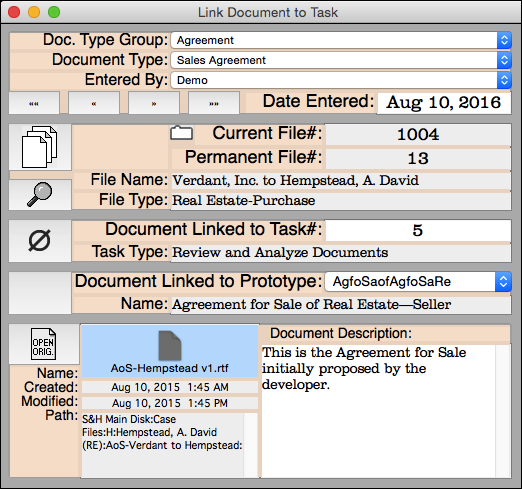Click the Document Linked to Task# field
The image size is (522, 489).
(x=418, y=230)
